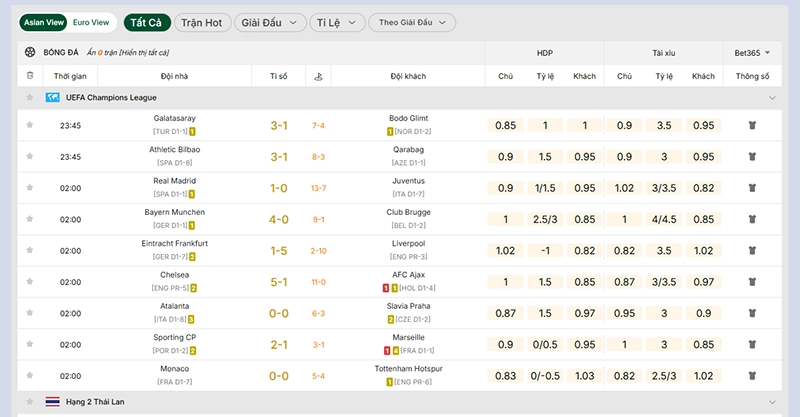800x417 pixels.
Task: Collapse the UEFA Champions League section
Action: (x=772, y=98)
